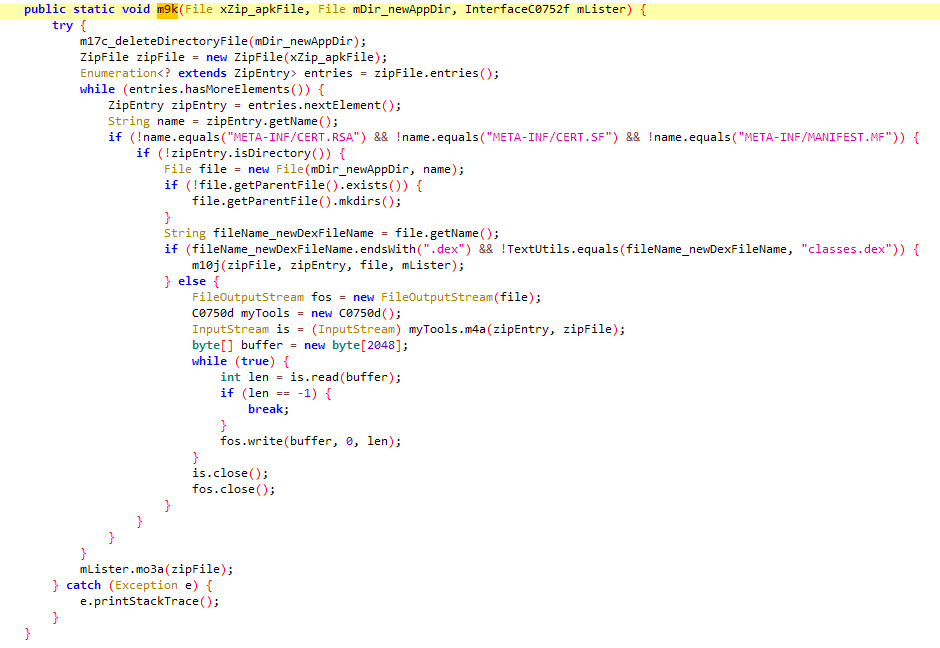Click the m4a method call

tap(475, 329)
